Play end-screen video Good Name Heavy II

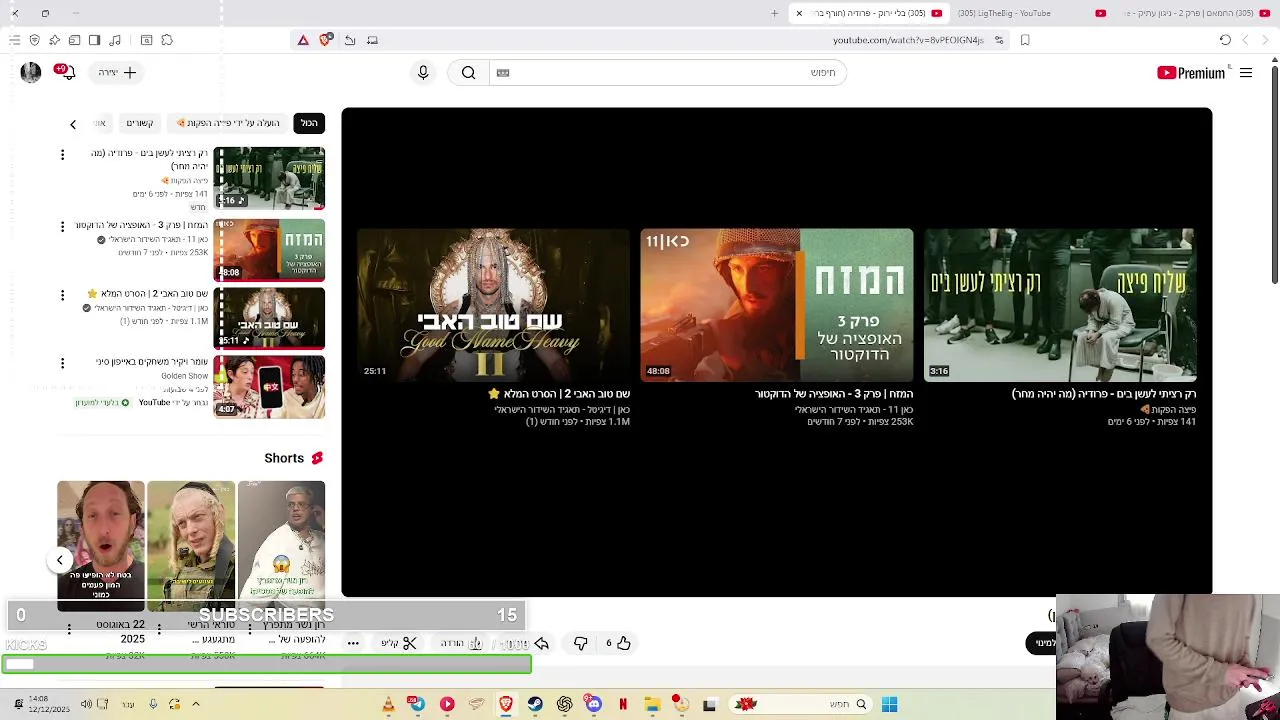pyautogui.click(x=494, y=305)
